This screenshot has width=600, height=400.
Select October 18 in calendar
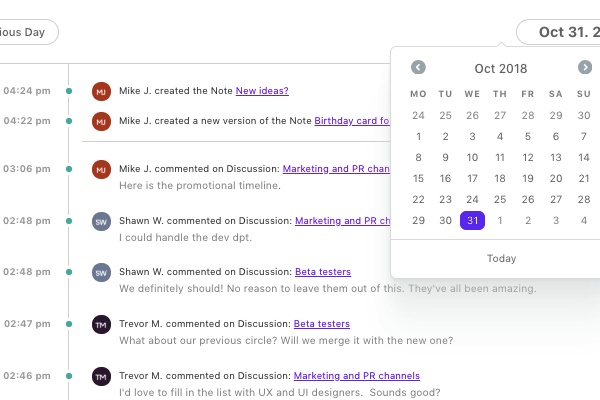[500, 178]
